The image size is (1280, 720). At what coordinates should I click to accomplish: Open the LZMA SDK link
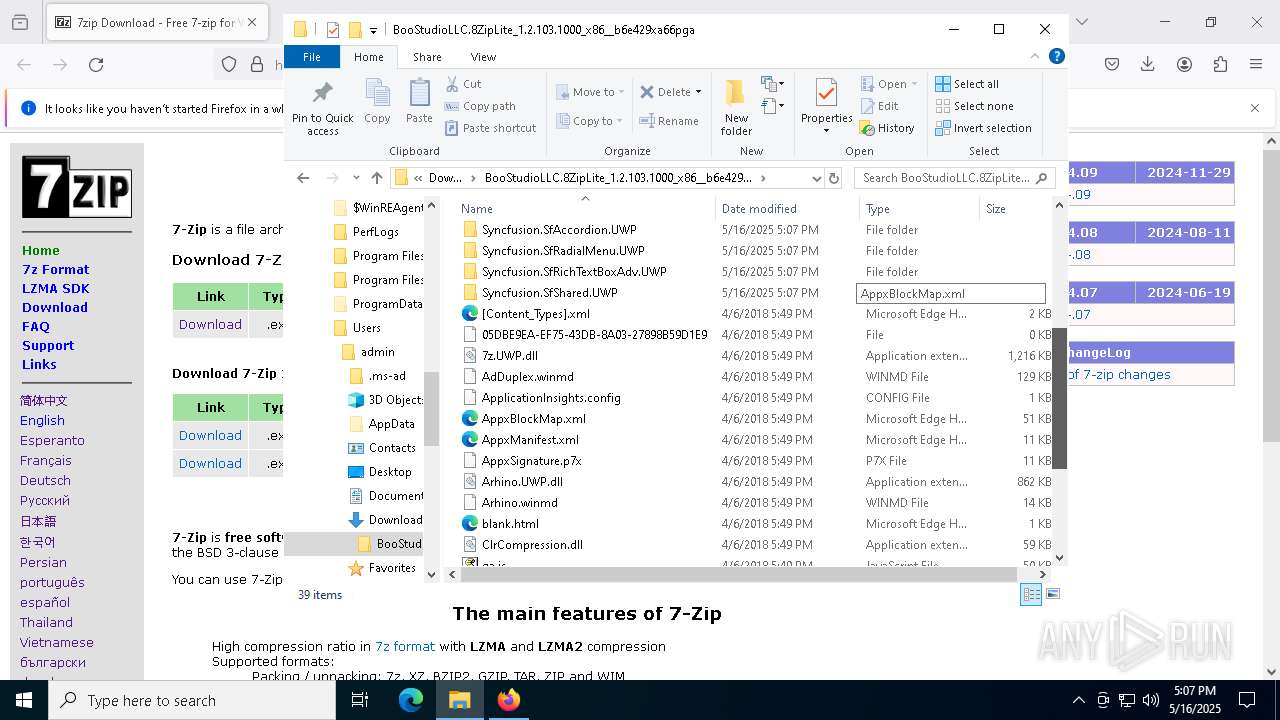(x=56, y=288)
